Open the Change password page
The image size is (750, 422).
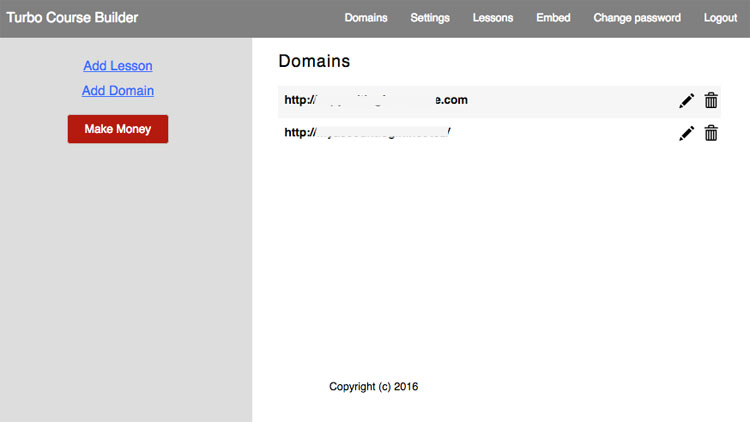point(637,18)
